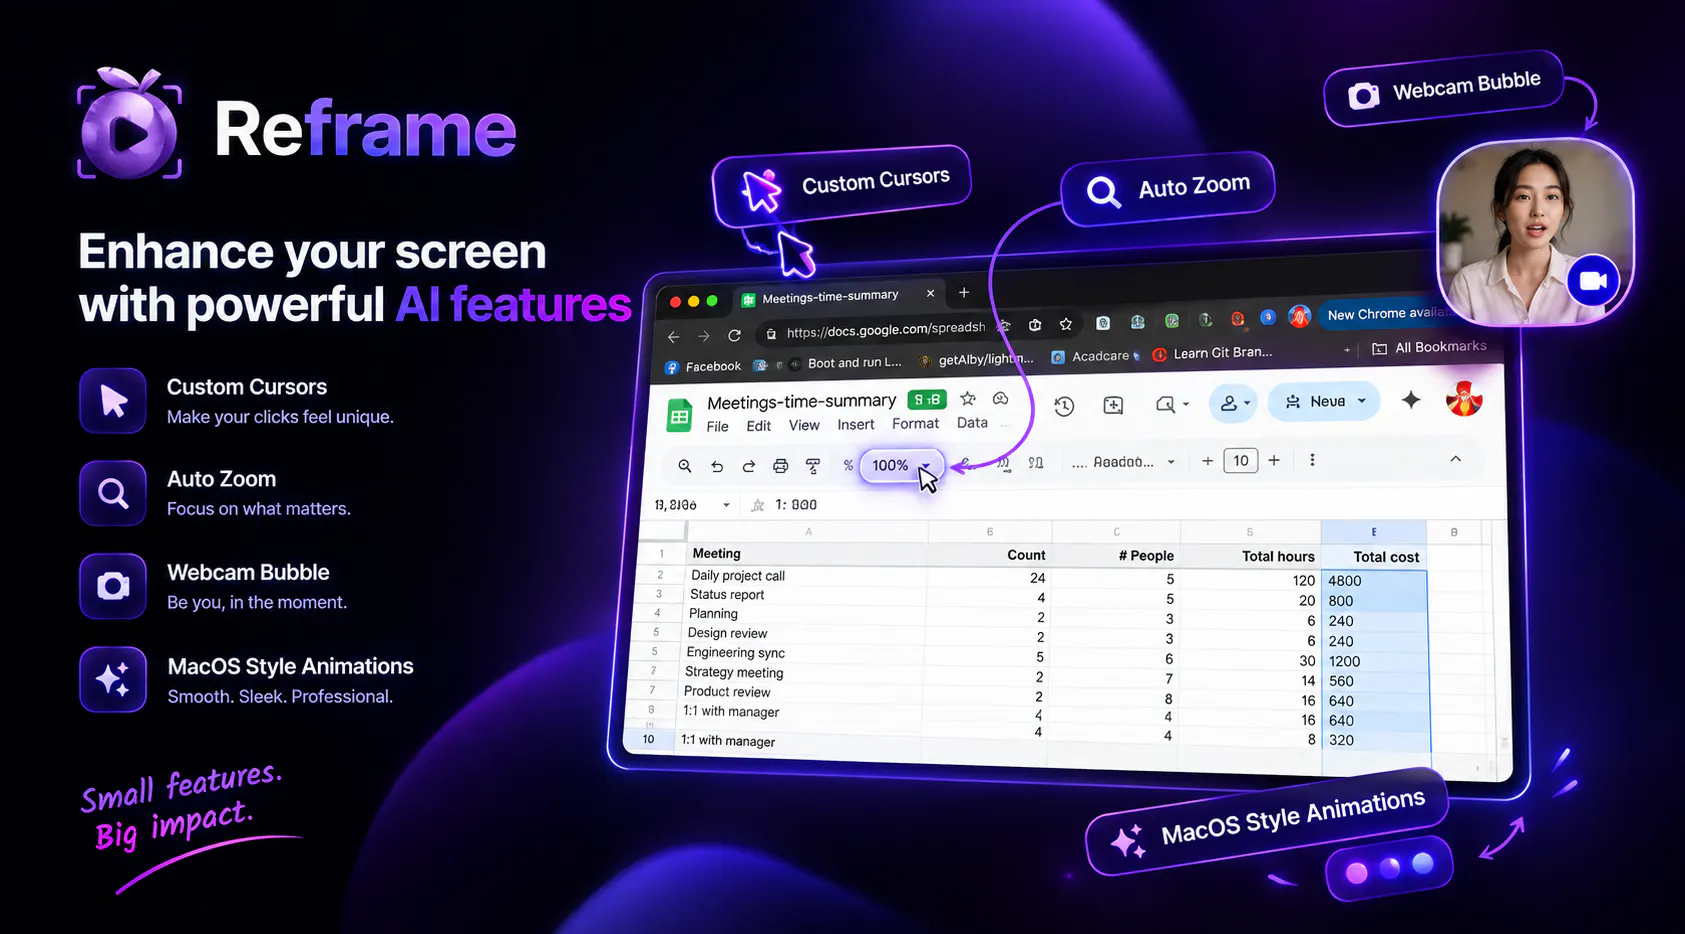Screen dimensions: 1685x934
Task: Click the Custom Cursors floating label
Action: 842,186
